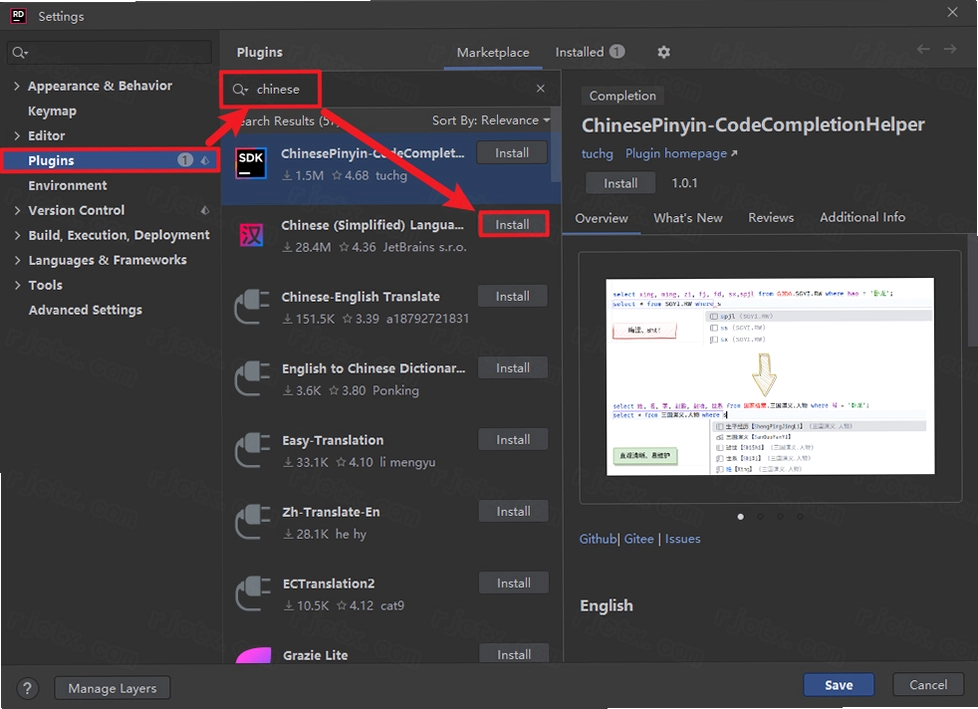
Task: Click the Easy-Translation plug icon
Action: 252,450
